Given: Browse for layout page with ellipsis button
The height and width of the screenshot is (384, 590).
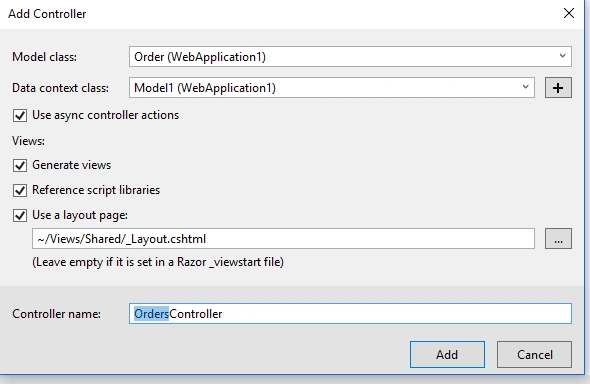Looking at the screenshot, I should click(558, 238).
